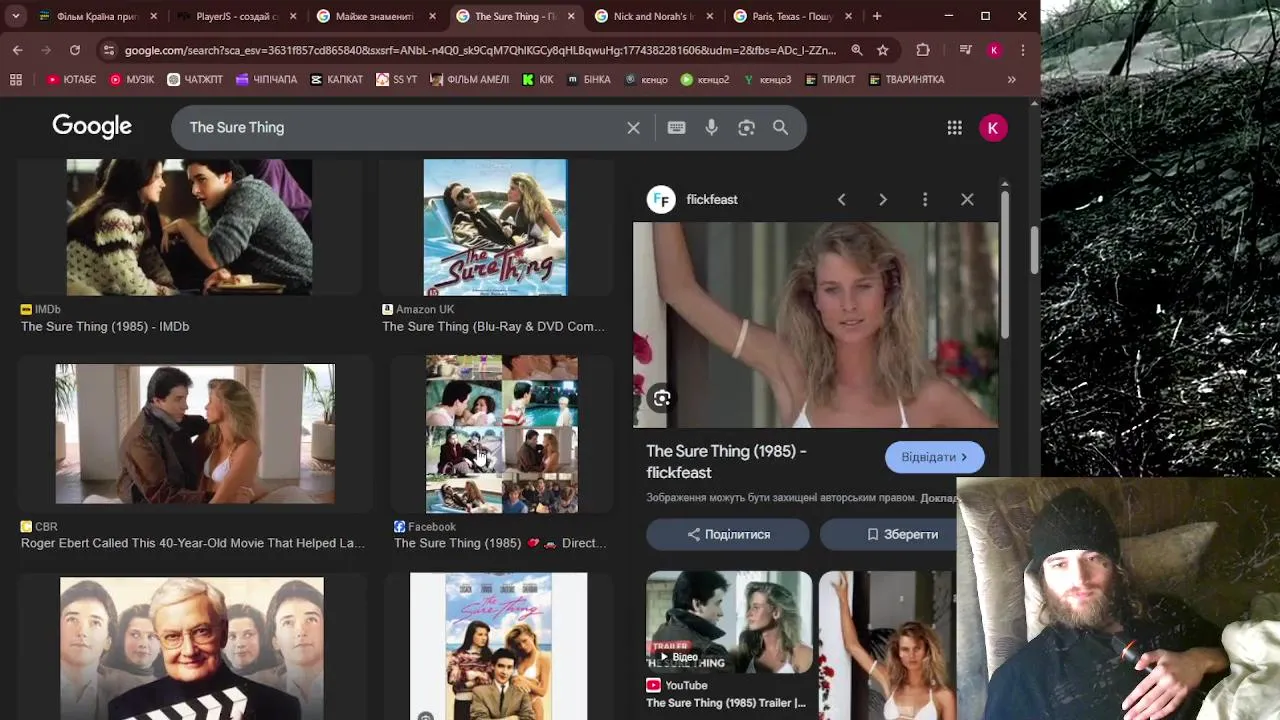Screen dimensions: 1280x720
Task: Switch to the Майже знамениті tab
Action: (376, 16)
